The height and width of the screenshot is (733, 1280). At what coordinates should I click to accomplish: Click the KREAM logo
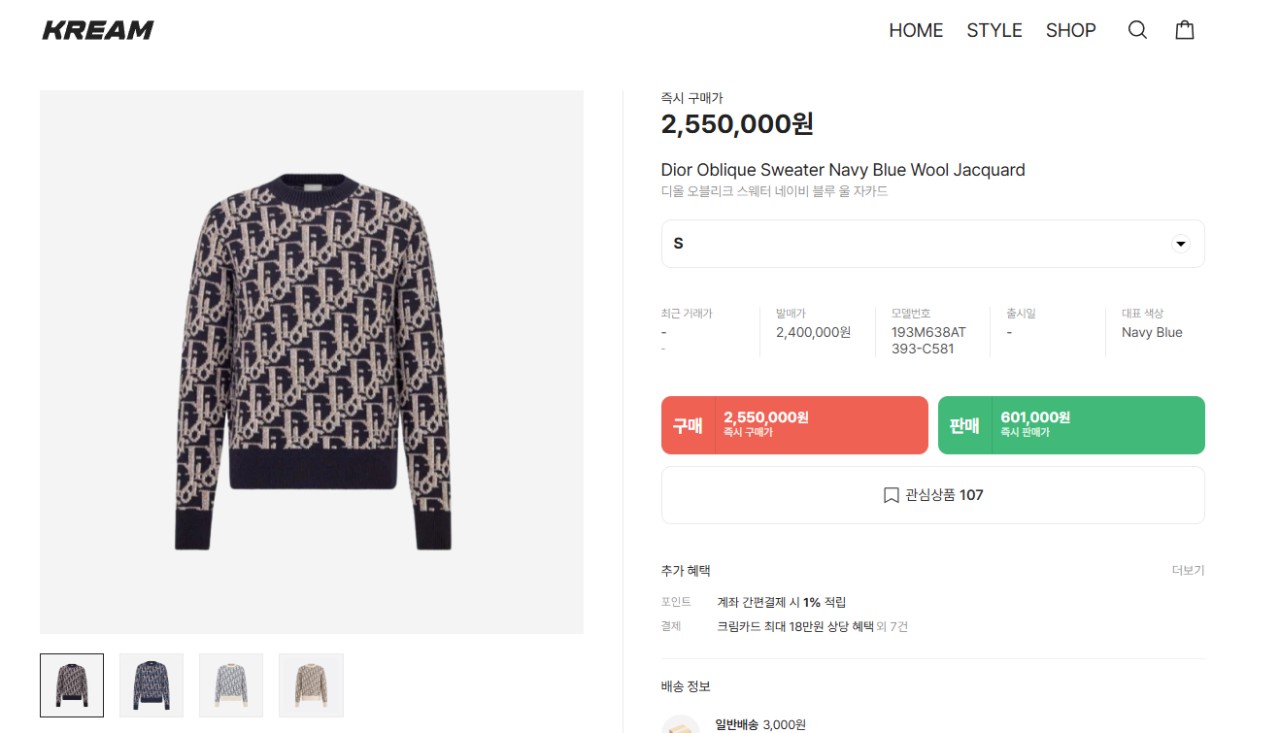98,30
